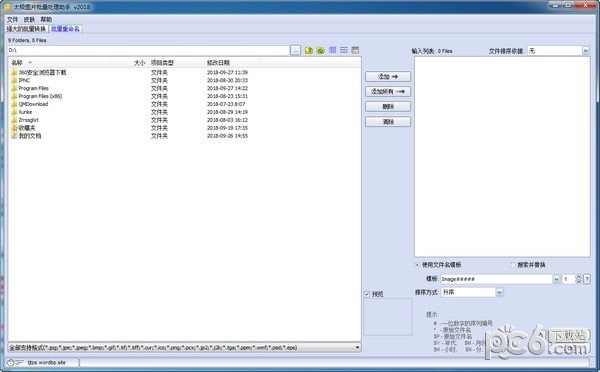600x372 pixels.
Task: Click the folder icon of 收藏夹
Action: click(x=14, y=128)
